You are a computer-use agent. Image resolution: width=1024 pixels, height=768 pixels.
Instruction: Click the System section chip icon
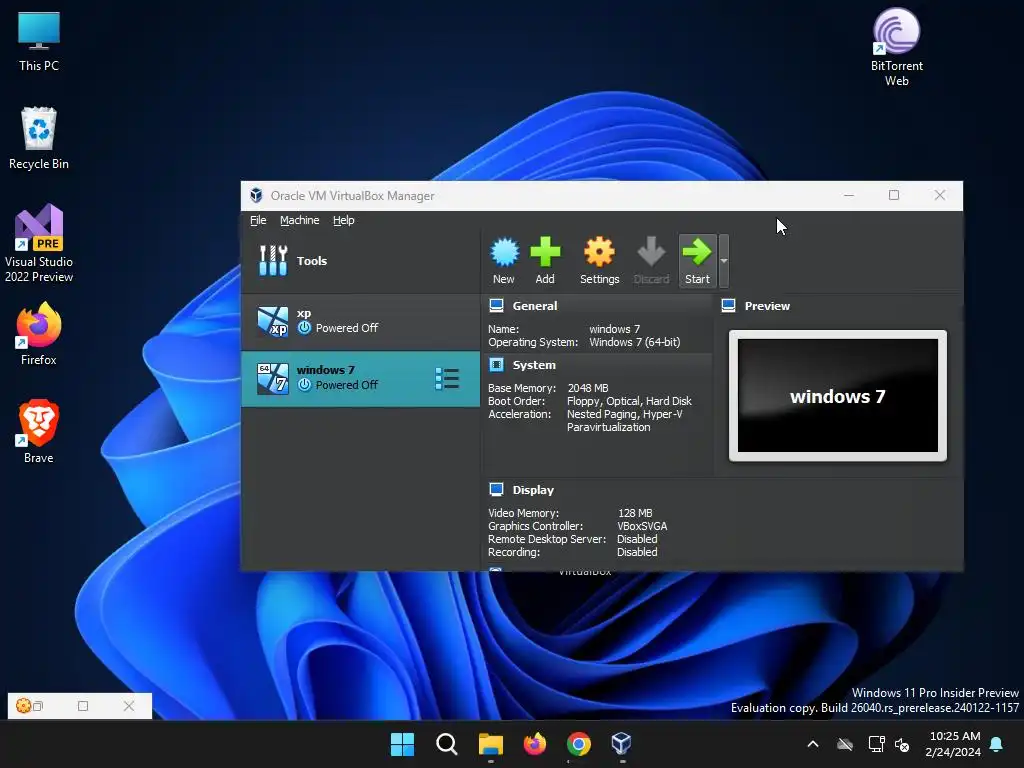[x=496, y=364]
